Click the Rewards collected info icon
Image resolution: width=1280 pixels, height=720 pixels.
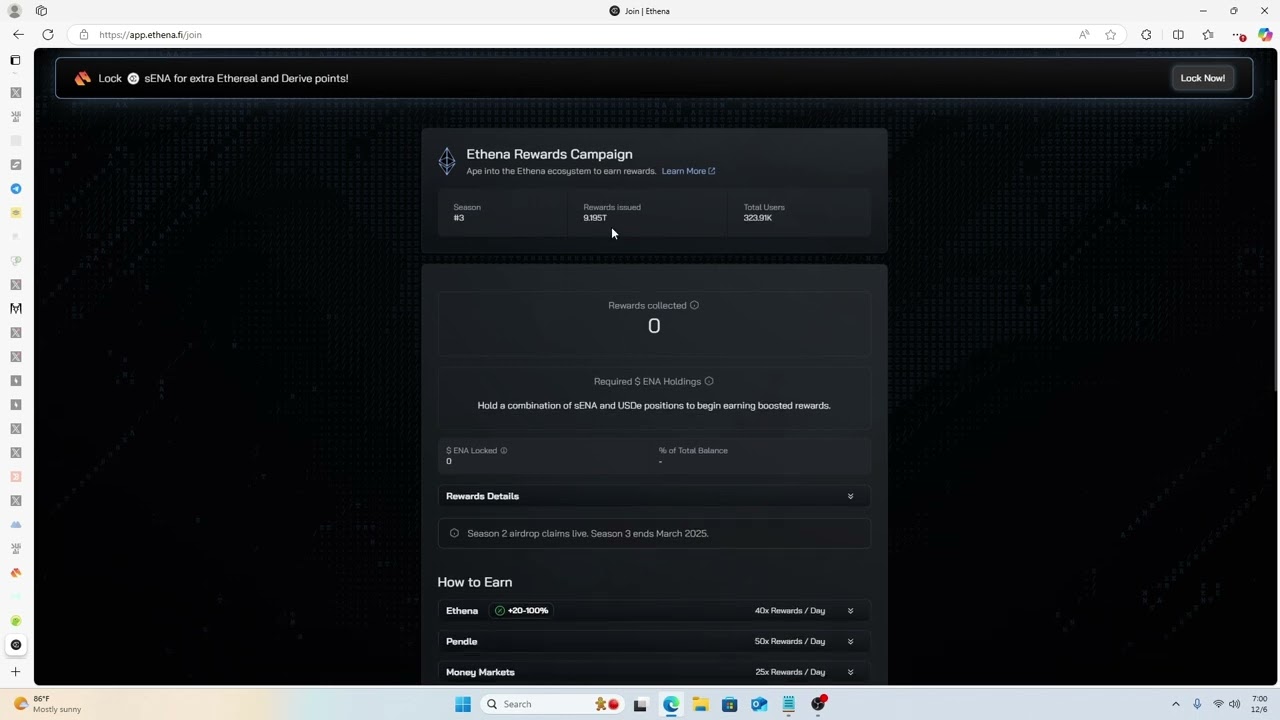[x=694, y=305]
